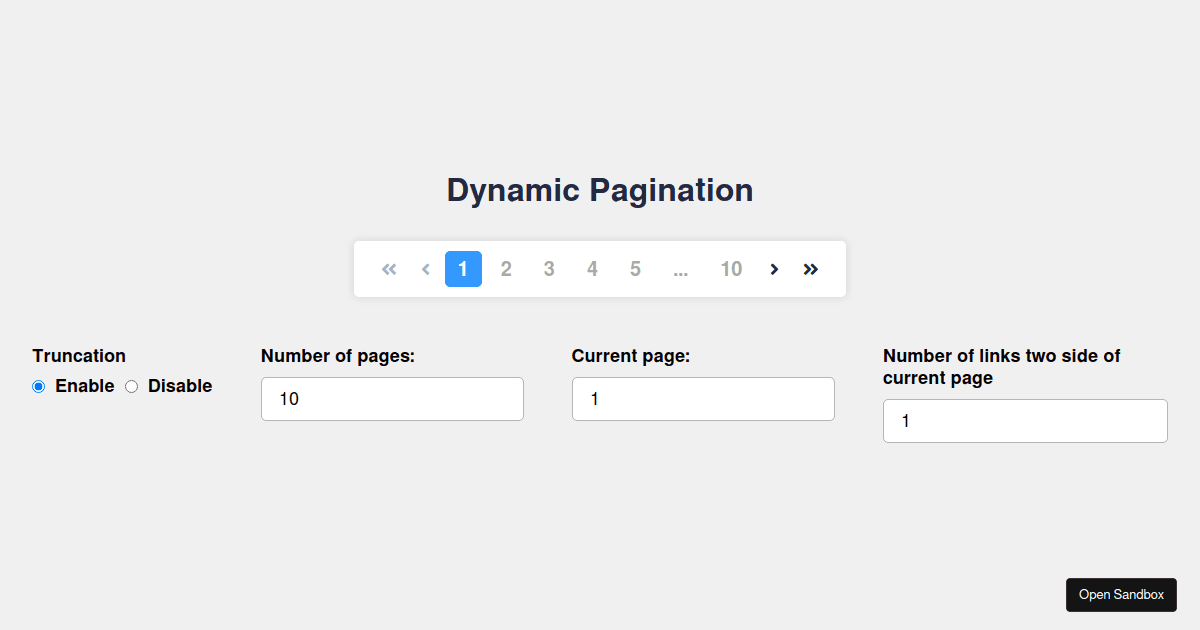The image size is (1200, 630).
Task: Select page 3 in the pagination bar
Action: click(x=549, y=268)
